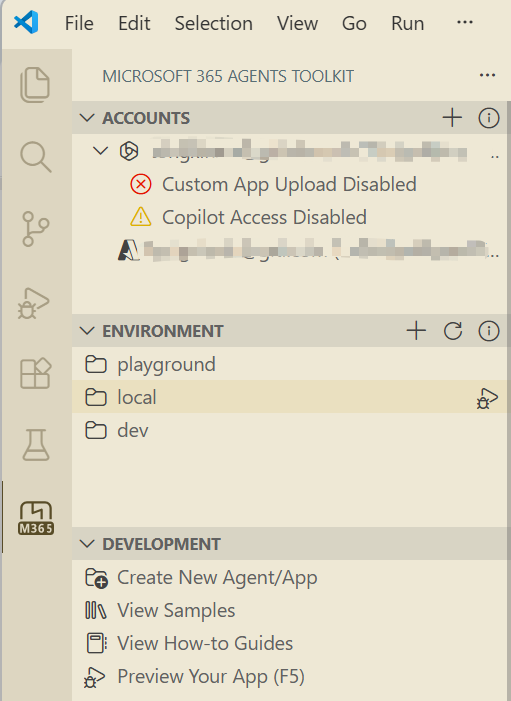Click the debug icon on local row
The height and width of the screenshot is (701, 511).
487,398
